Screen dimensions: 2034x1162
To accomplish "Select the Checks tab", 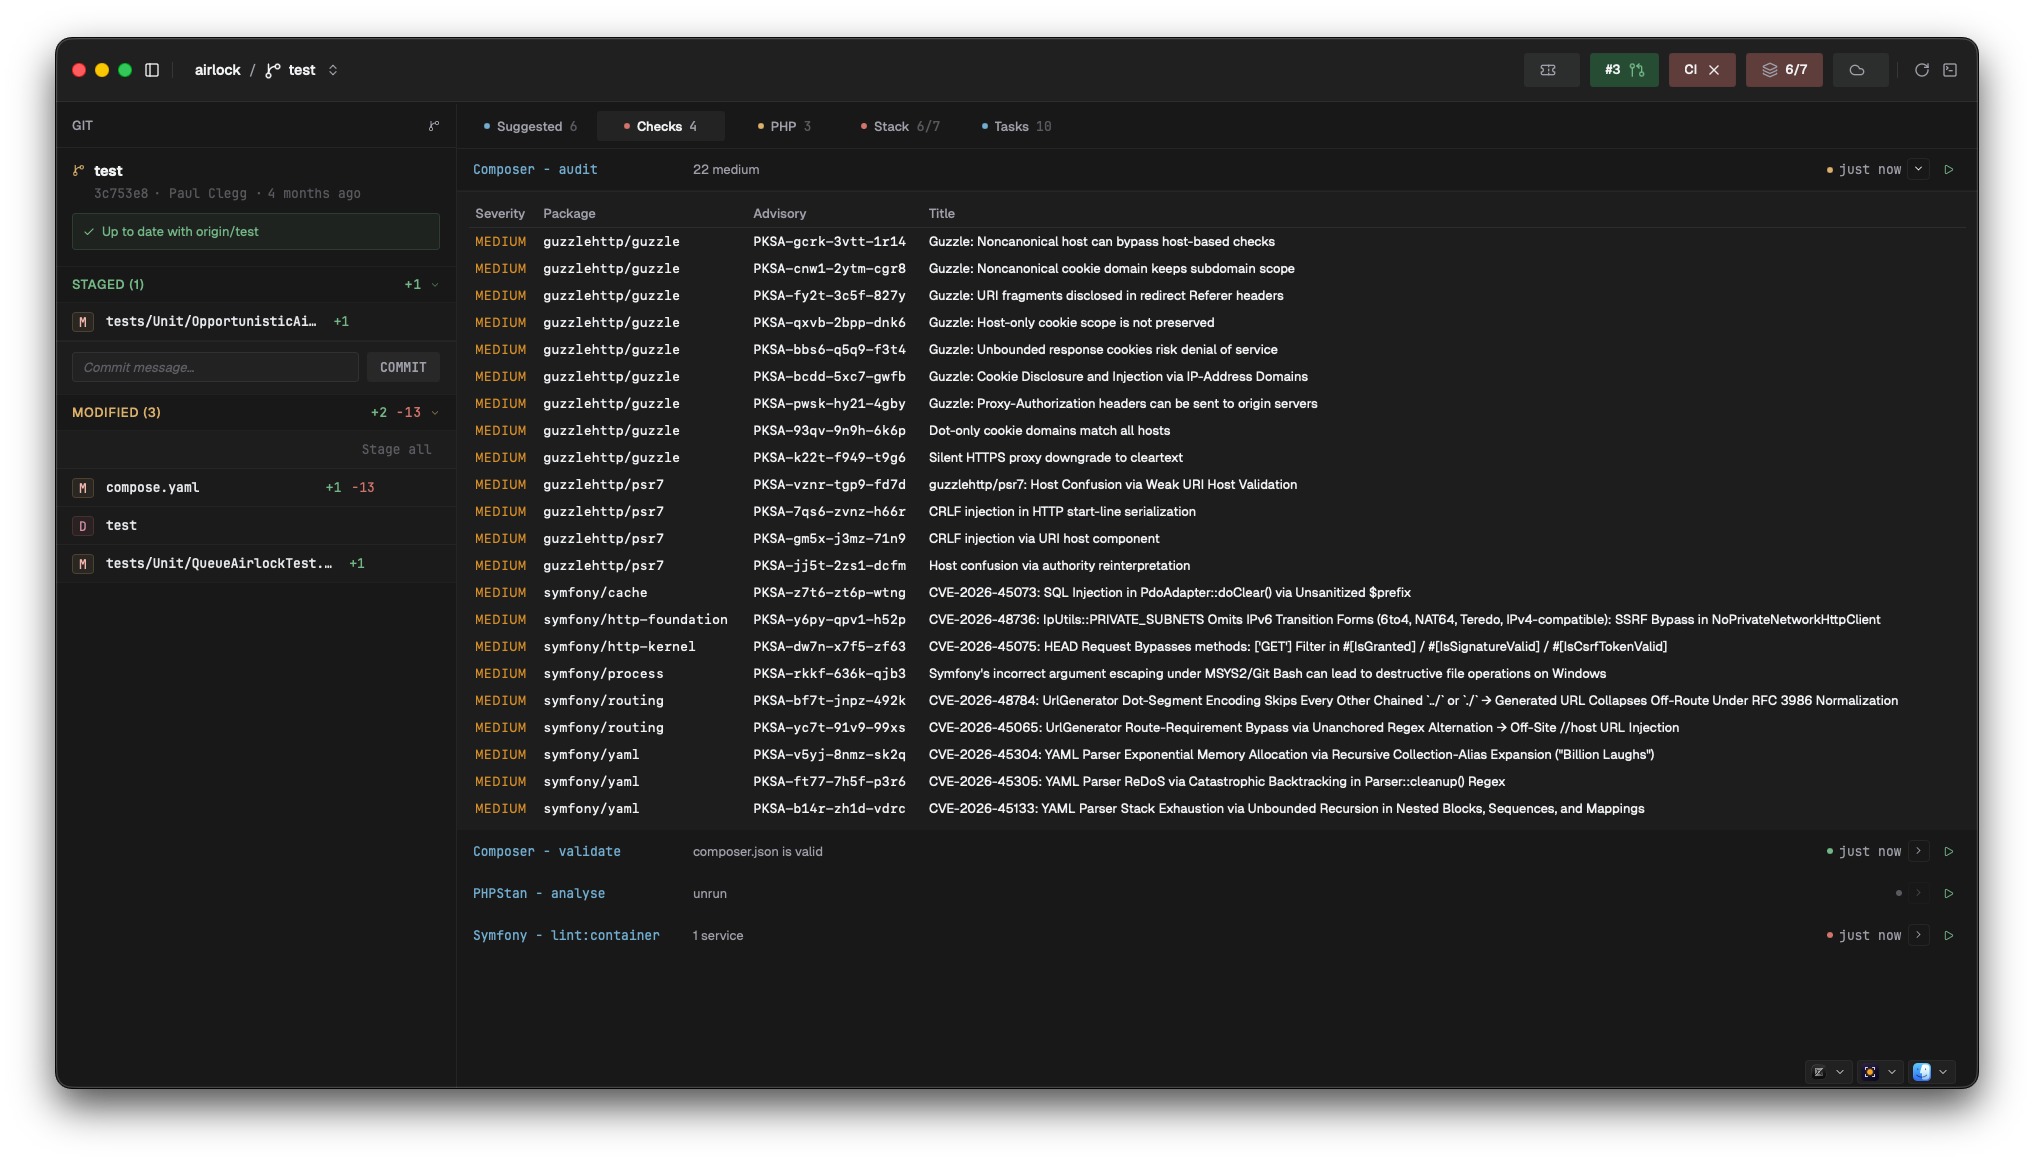I will coord(661,127).
